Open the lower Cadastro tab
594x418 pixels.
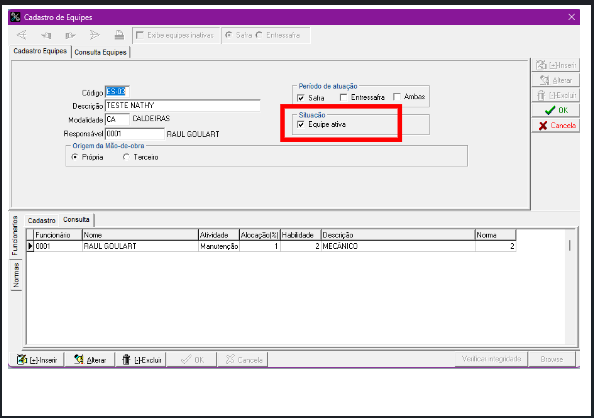click(42, 221)
